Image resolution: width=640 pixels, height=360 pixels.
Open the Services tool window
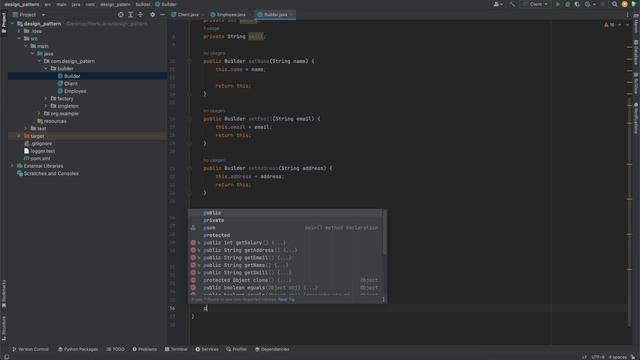click(207, 349)
